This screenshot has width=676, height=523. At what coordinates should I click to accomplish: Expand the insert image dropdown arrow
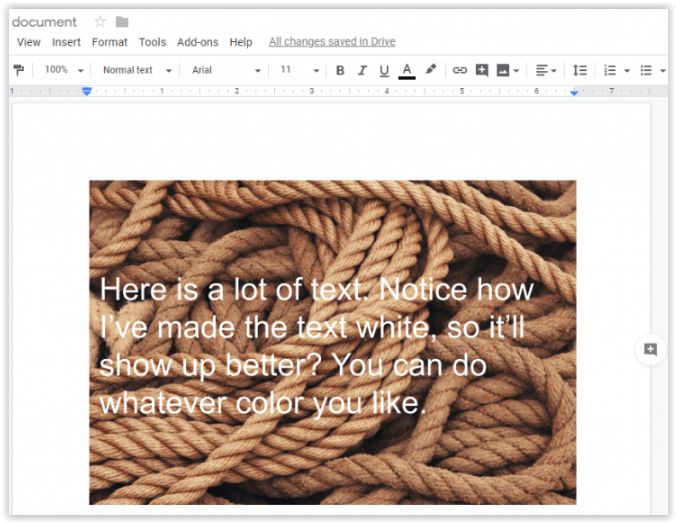click(516, 71)
